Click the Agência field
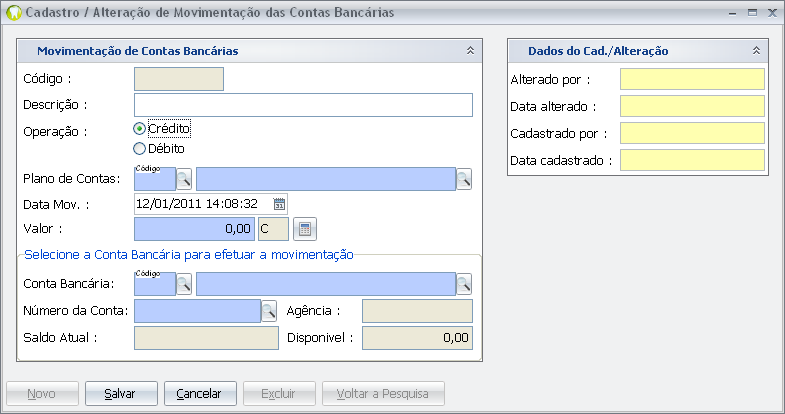 click(418, 311)
